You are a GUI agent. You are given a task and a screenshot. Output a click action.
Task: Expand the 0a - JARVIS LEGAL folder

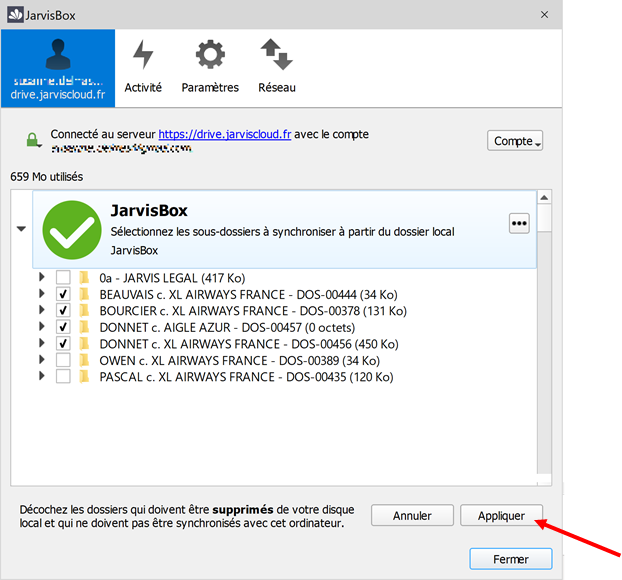pyautogui.click(x=42, y=277)
